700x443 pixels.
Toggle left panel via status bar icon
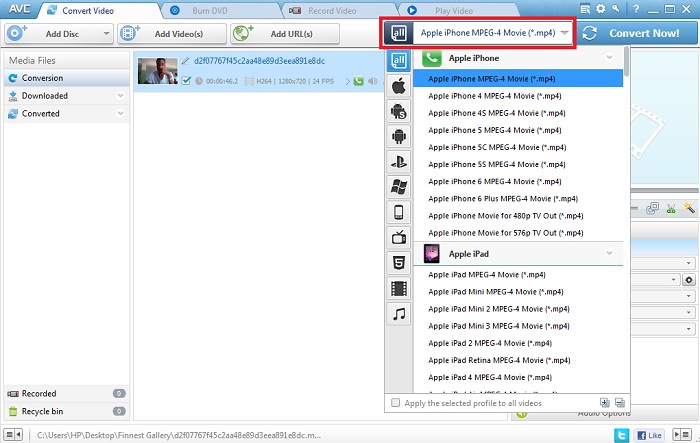[x=13, y=435]
